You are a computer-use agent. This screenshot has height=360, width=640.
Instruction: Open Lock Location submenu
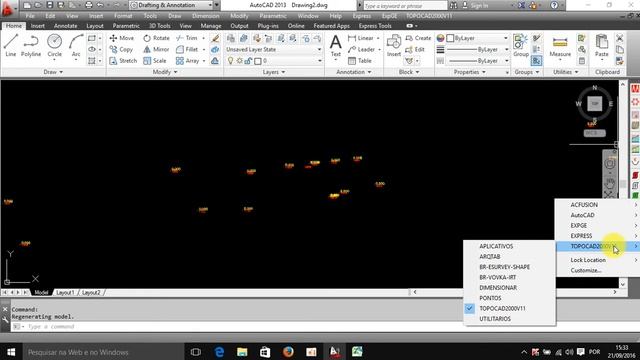tap(598, 260)
